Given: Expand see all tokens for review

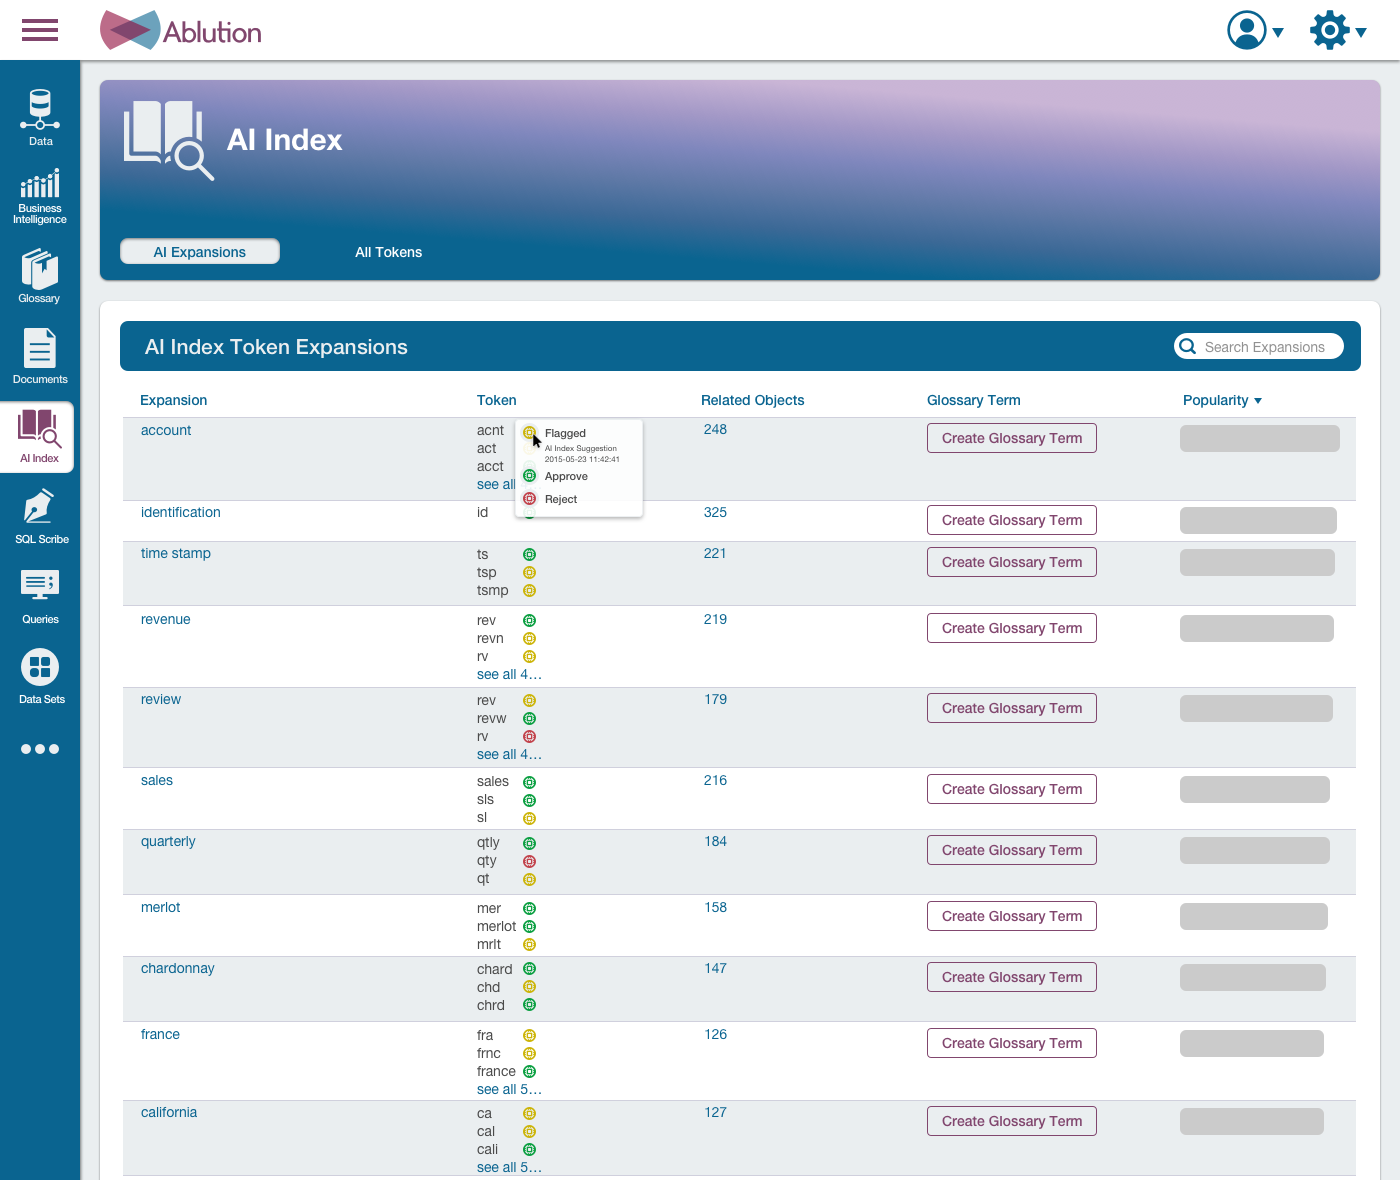Looking at the screenshot, I should coord(509,754).
